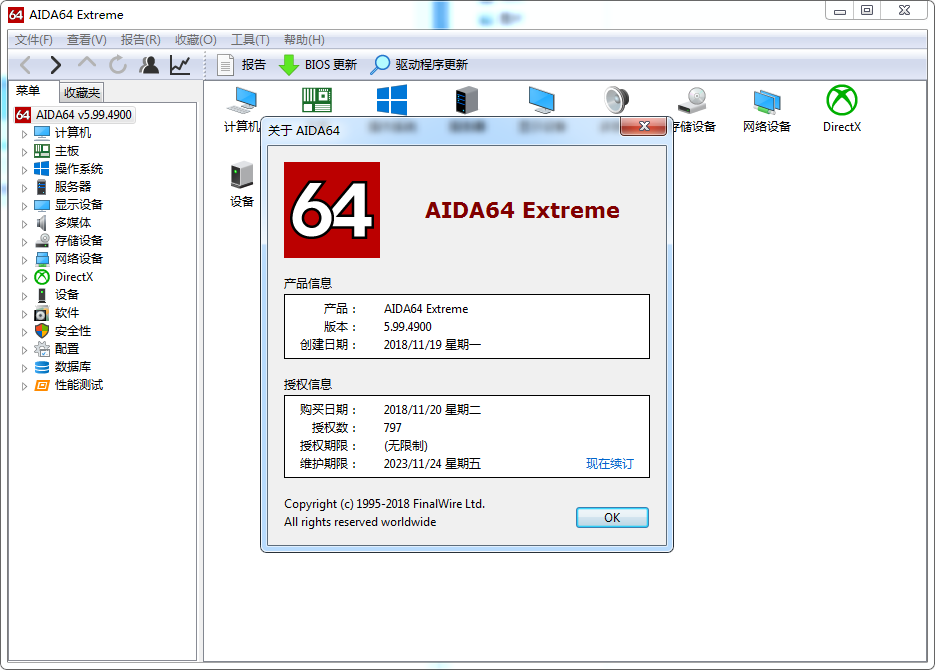Expand the 存储设备 tree node

click(24, 241)
